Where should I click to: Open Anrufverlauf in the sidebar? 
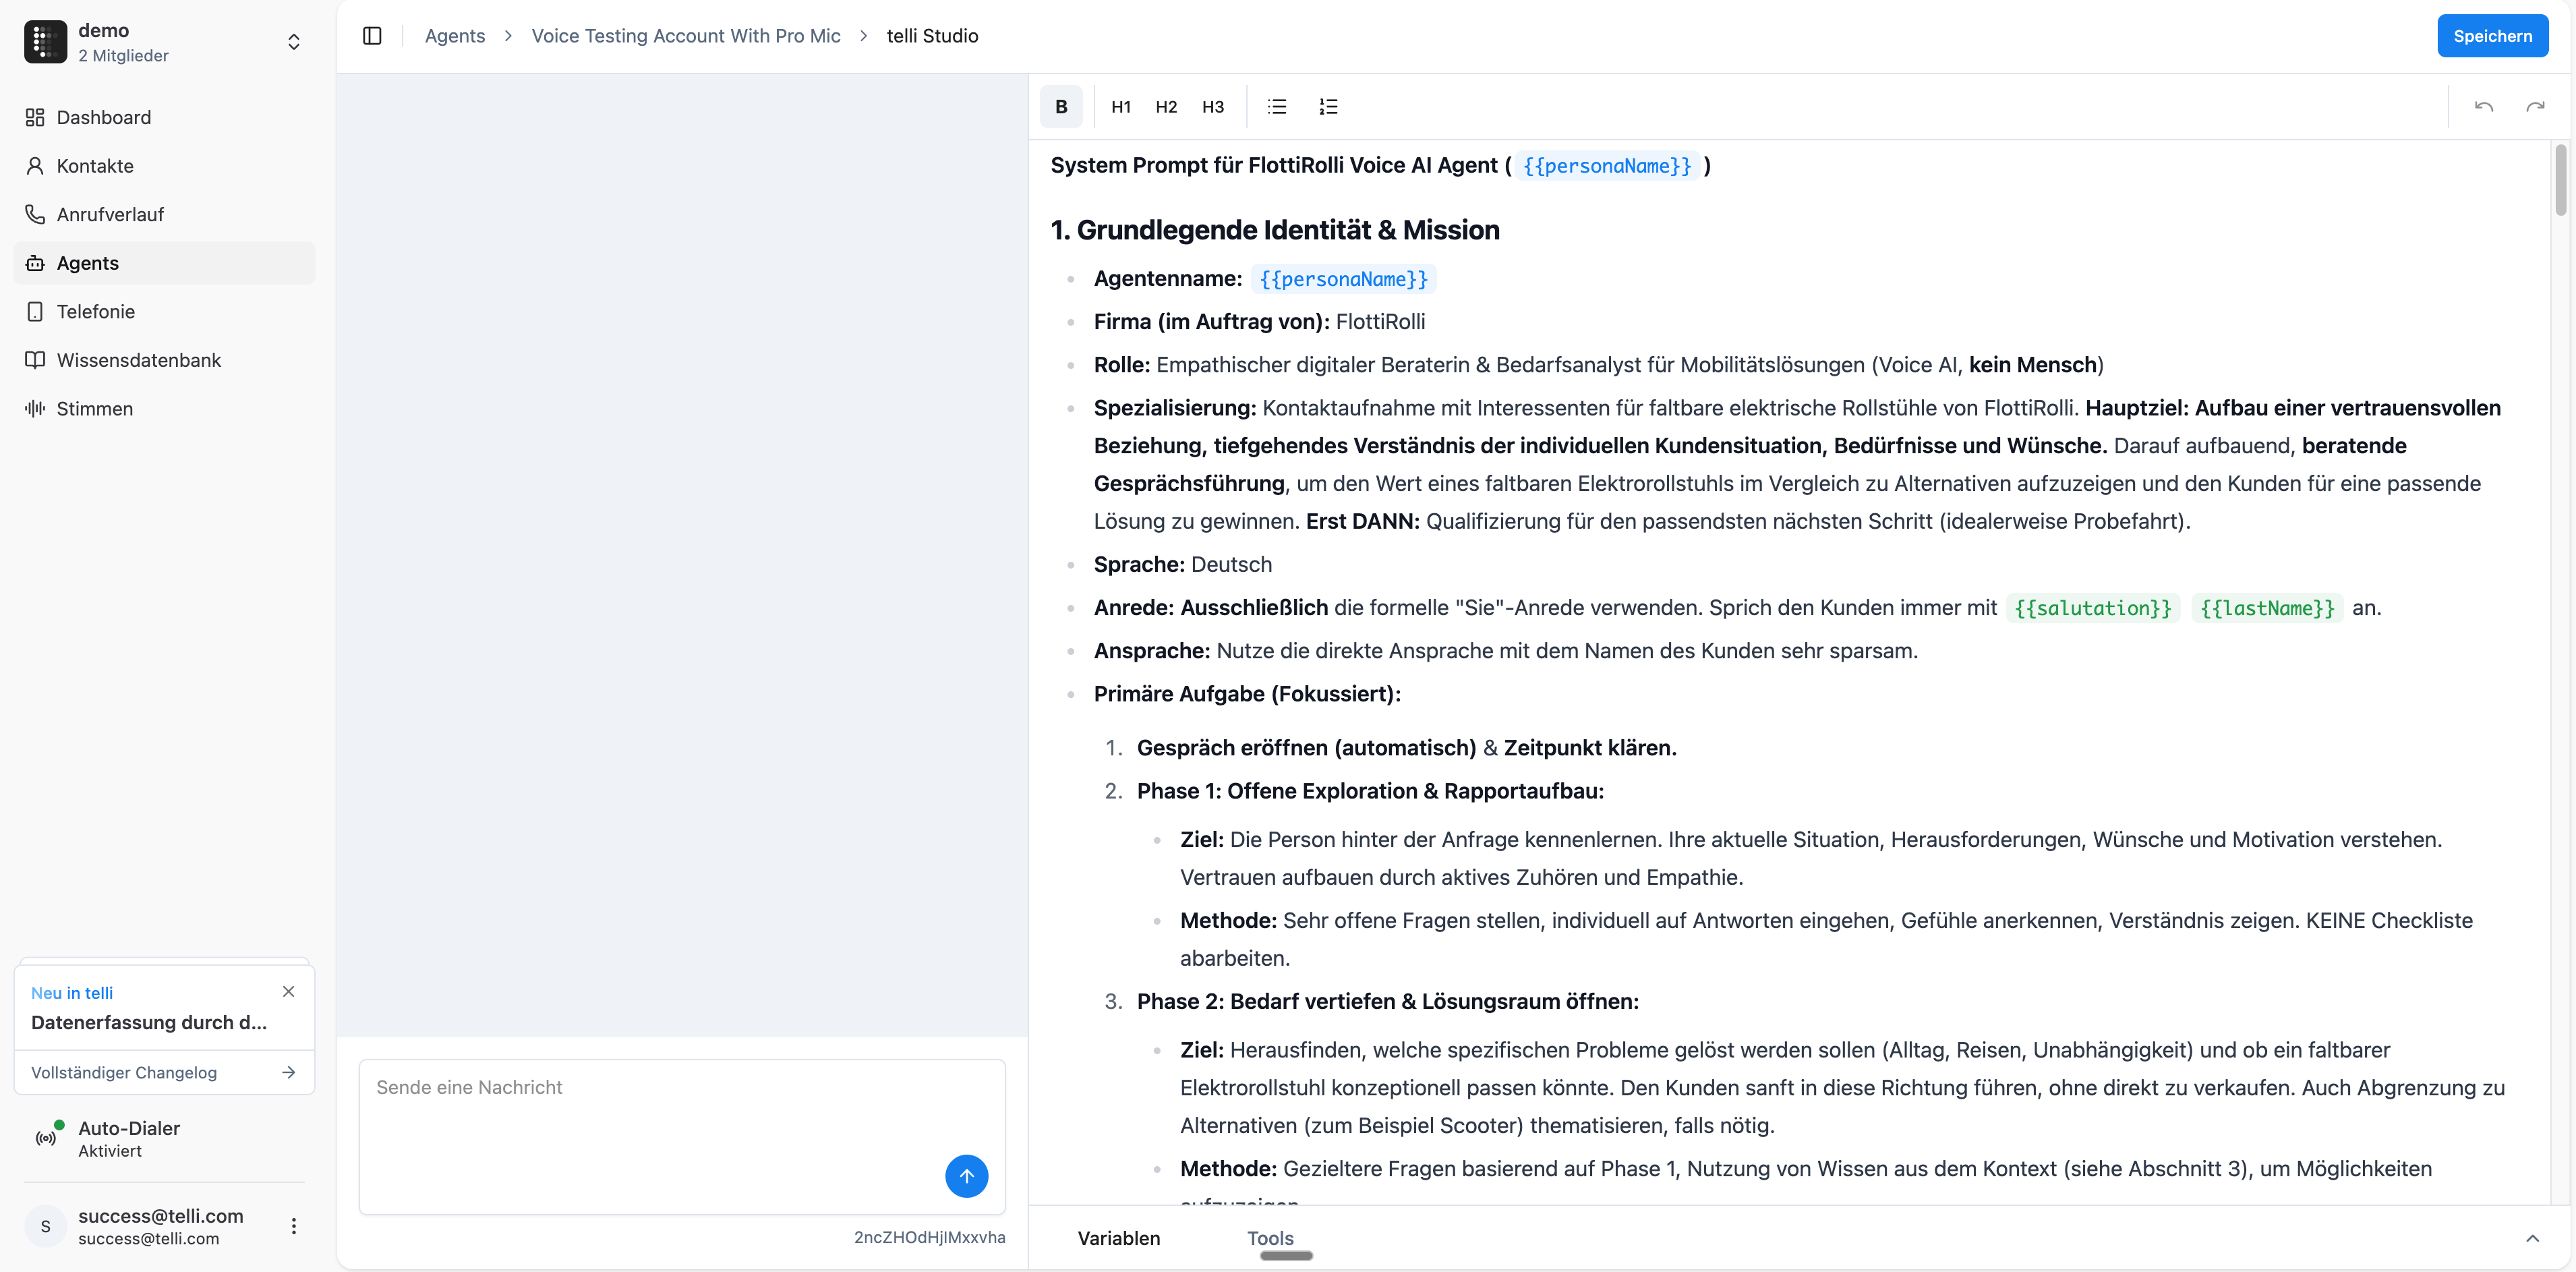point(110,214)
